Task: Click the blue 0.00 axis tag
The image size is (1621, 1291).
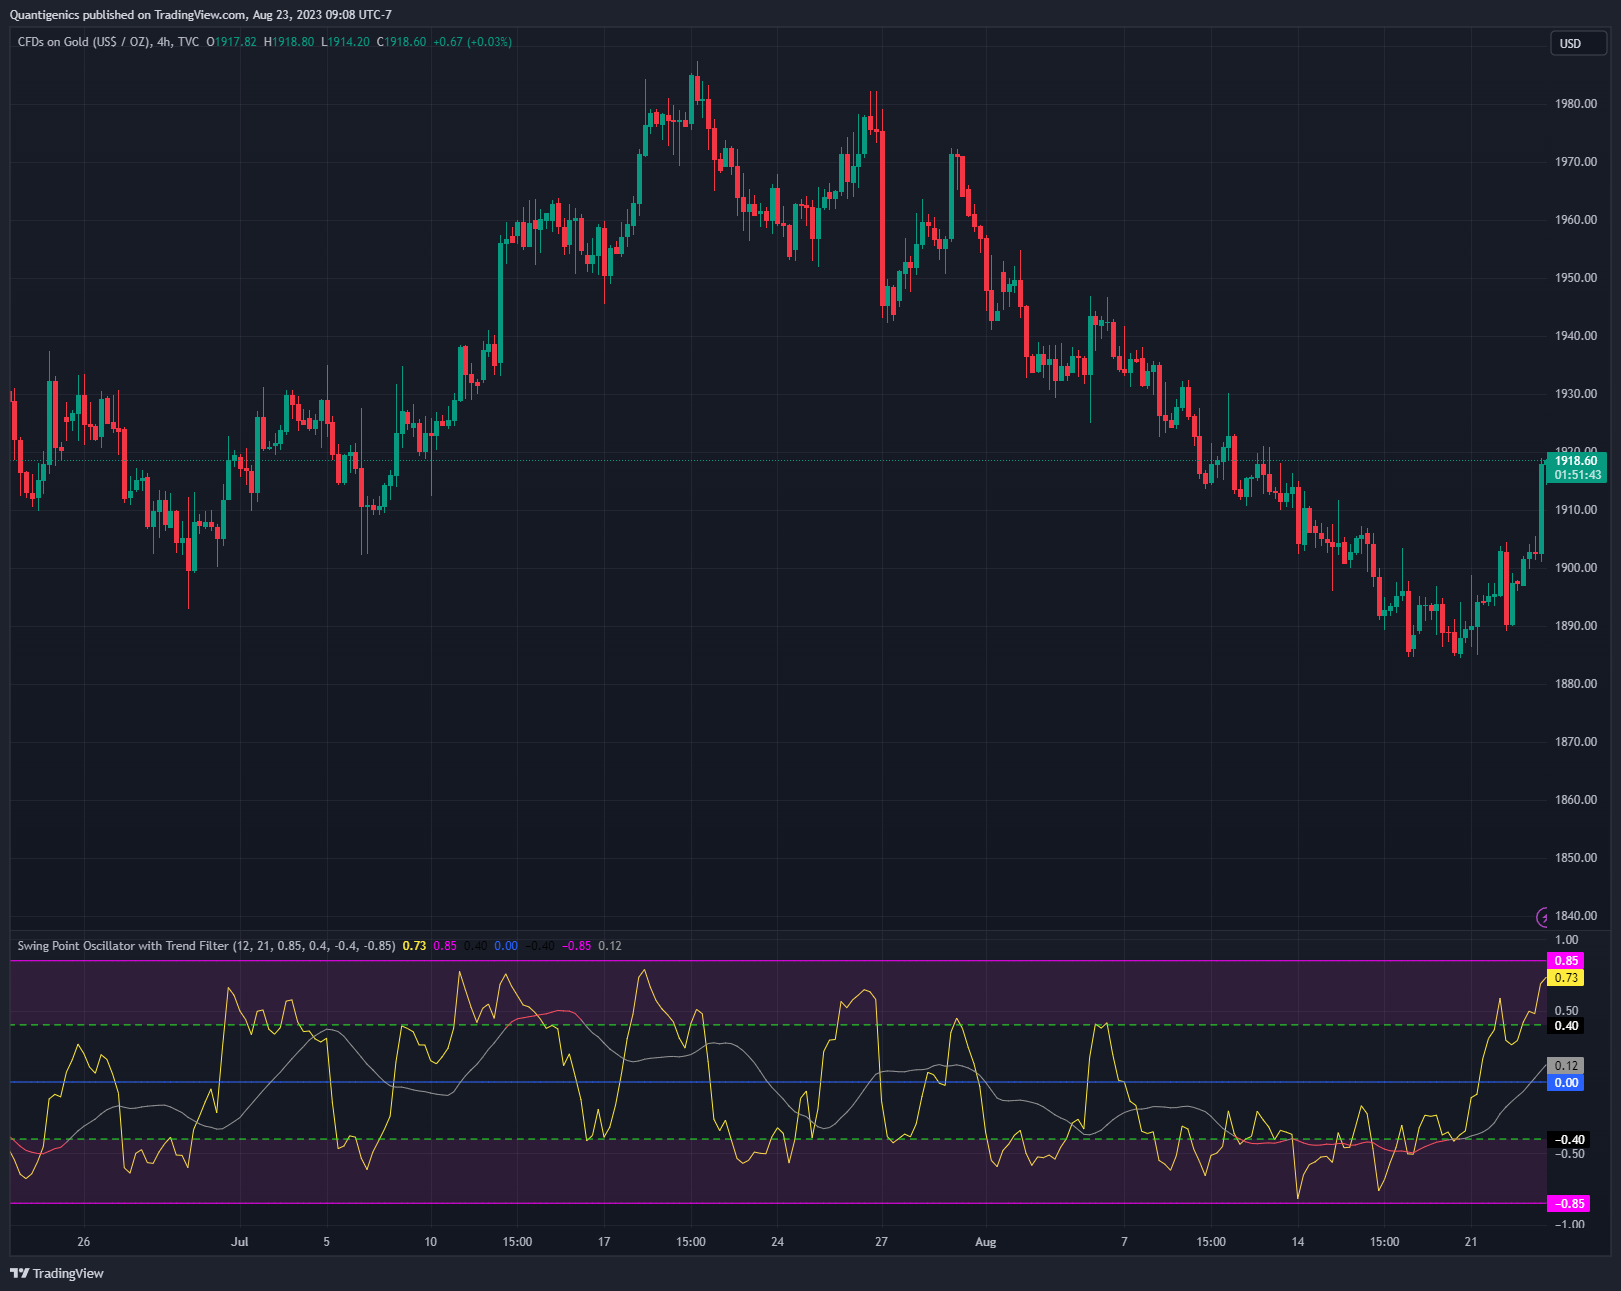Action: [1566, 1083]
